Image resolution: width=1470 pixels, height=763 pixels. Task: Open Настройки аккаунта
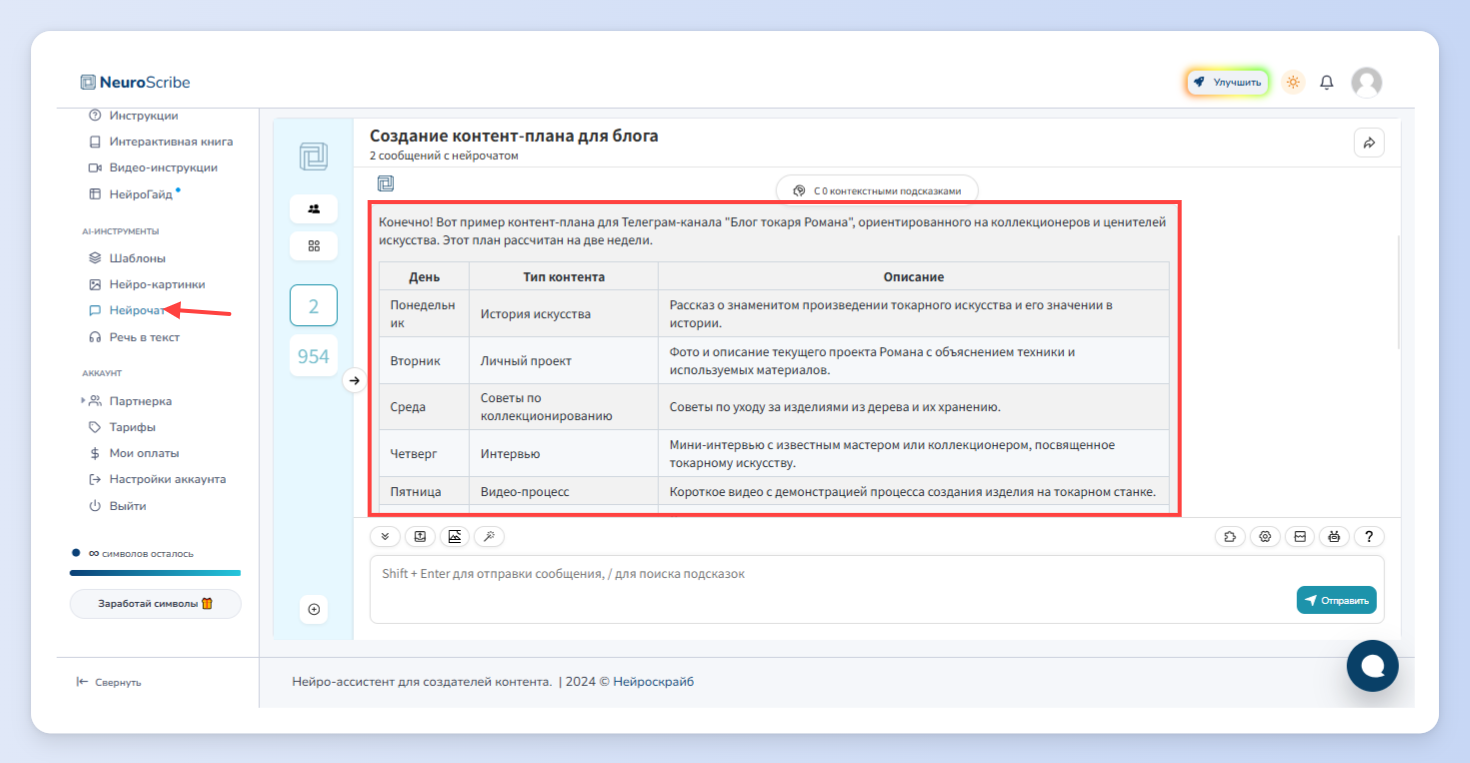tap(157, 479)
